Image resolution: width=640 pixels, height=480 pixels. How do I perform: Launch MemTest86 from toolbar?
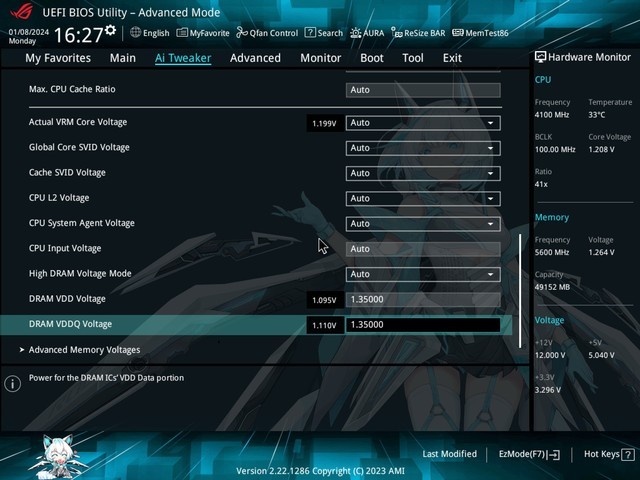pos(480,33)
